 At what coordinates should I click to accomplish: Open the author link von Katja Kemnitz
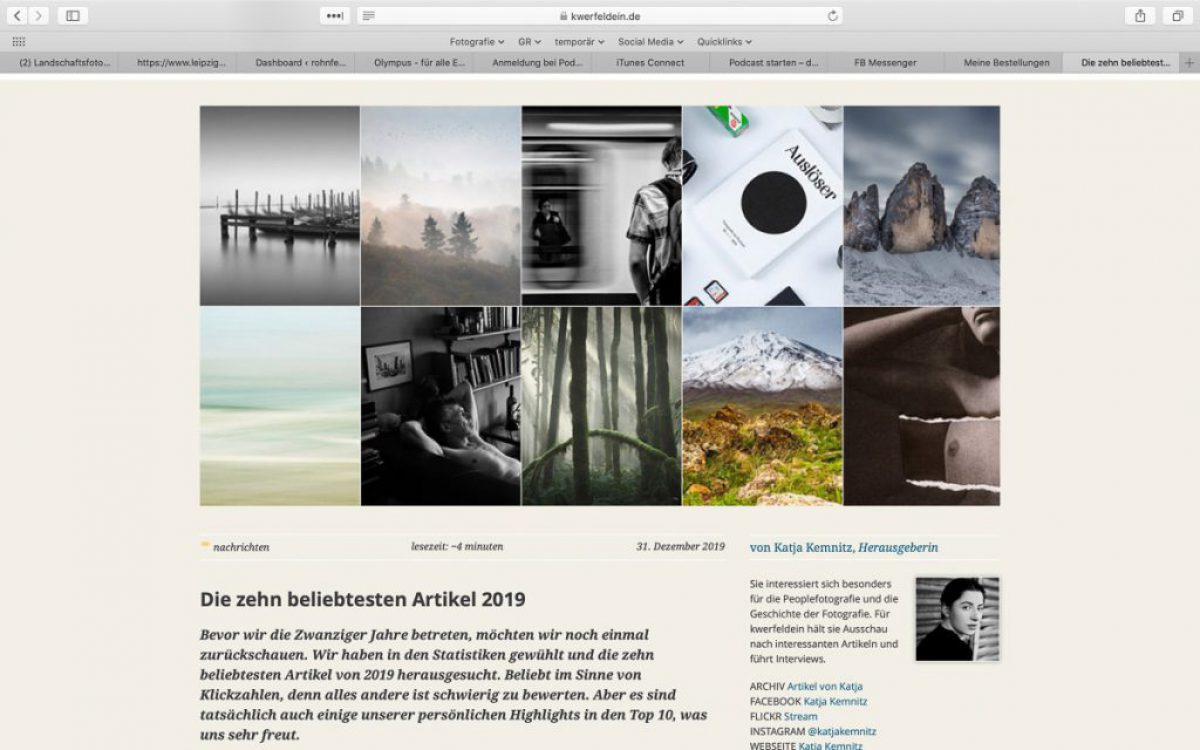[802, 547]
